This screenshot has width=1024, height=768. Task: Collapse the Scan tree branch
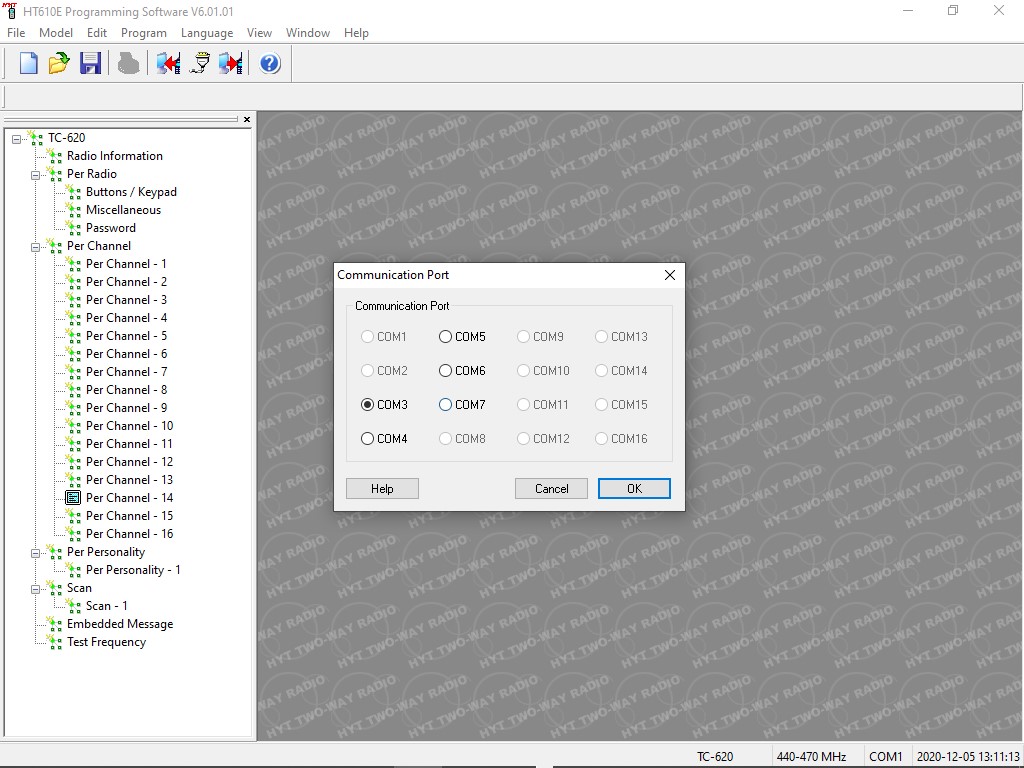[x=36, y=588]
